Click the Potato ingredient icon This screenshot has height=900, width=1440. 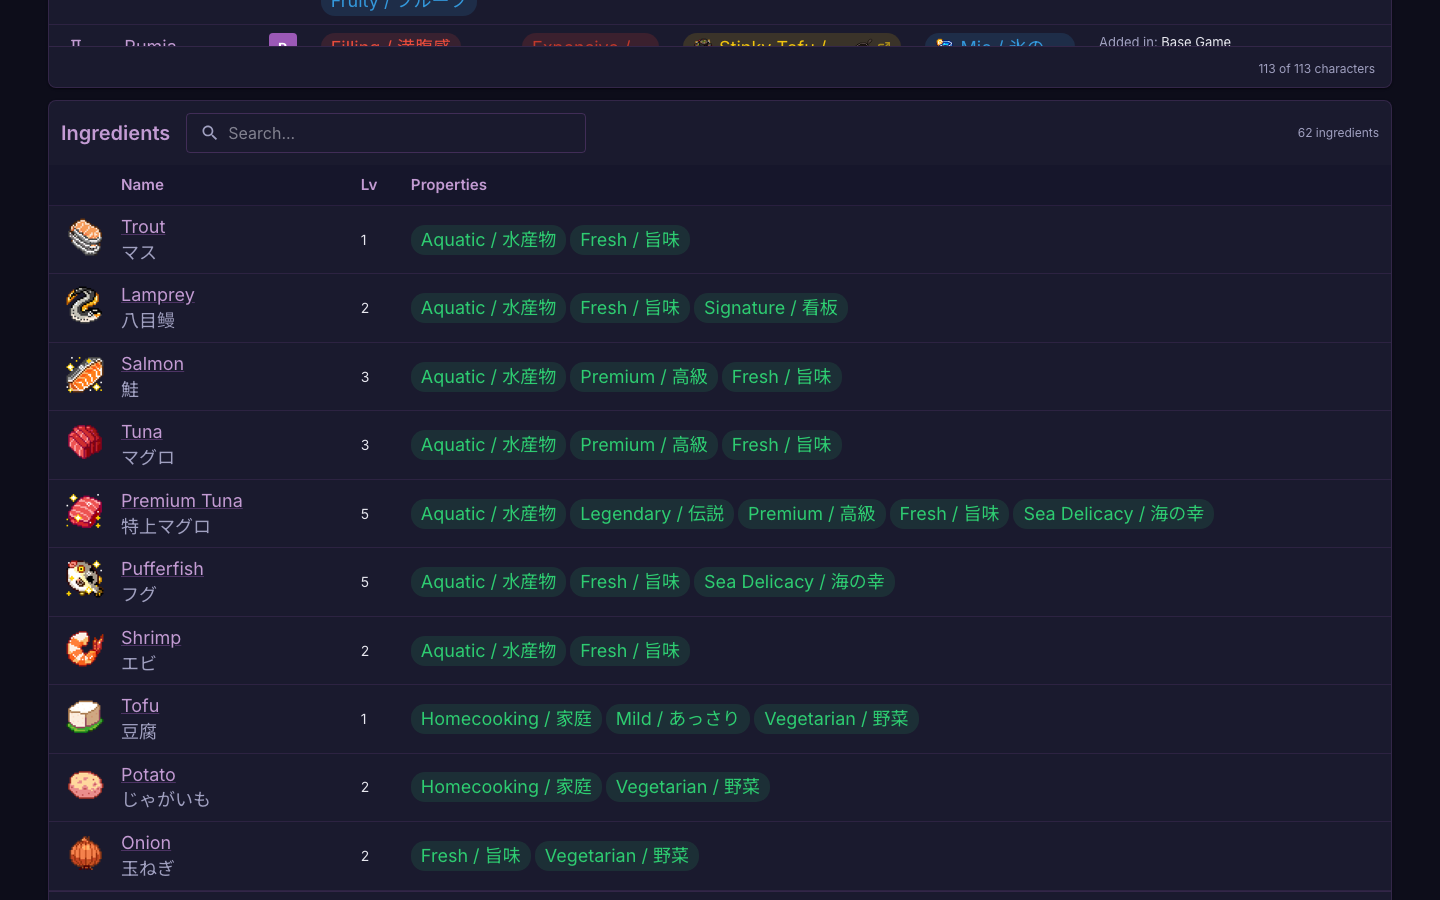pos(85,787)
